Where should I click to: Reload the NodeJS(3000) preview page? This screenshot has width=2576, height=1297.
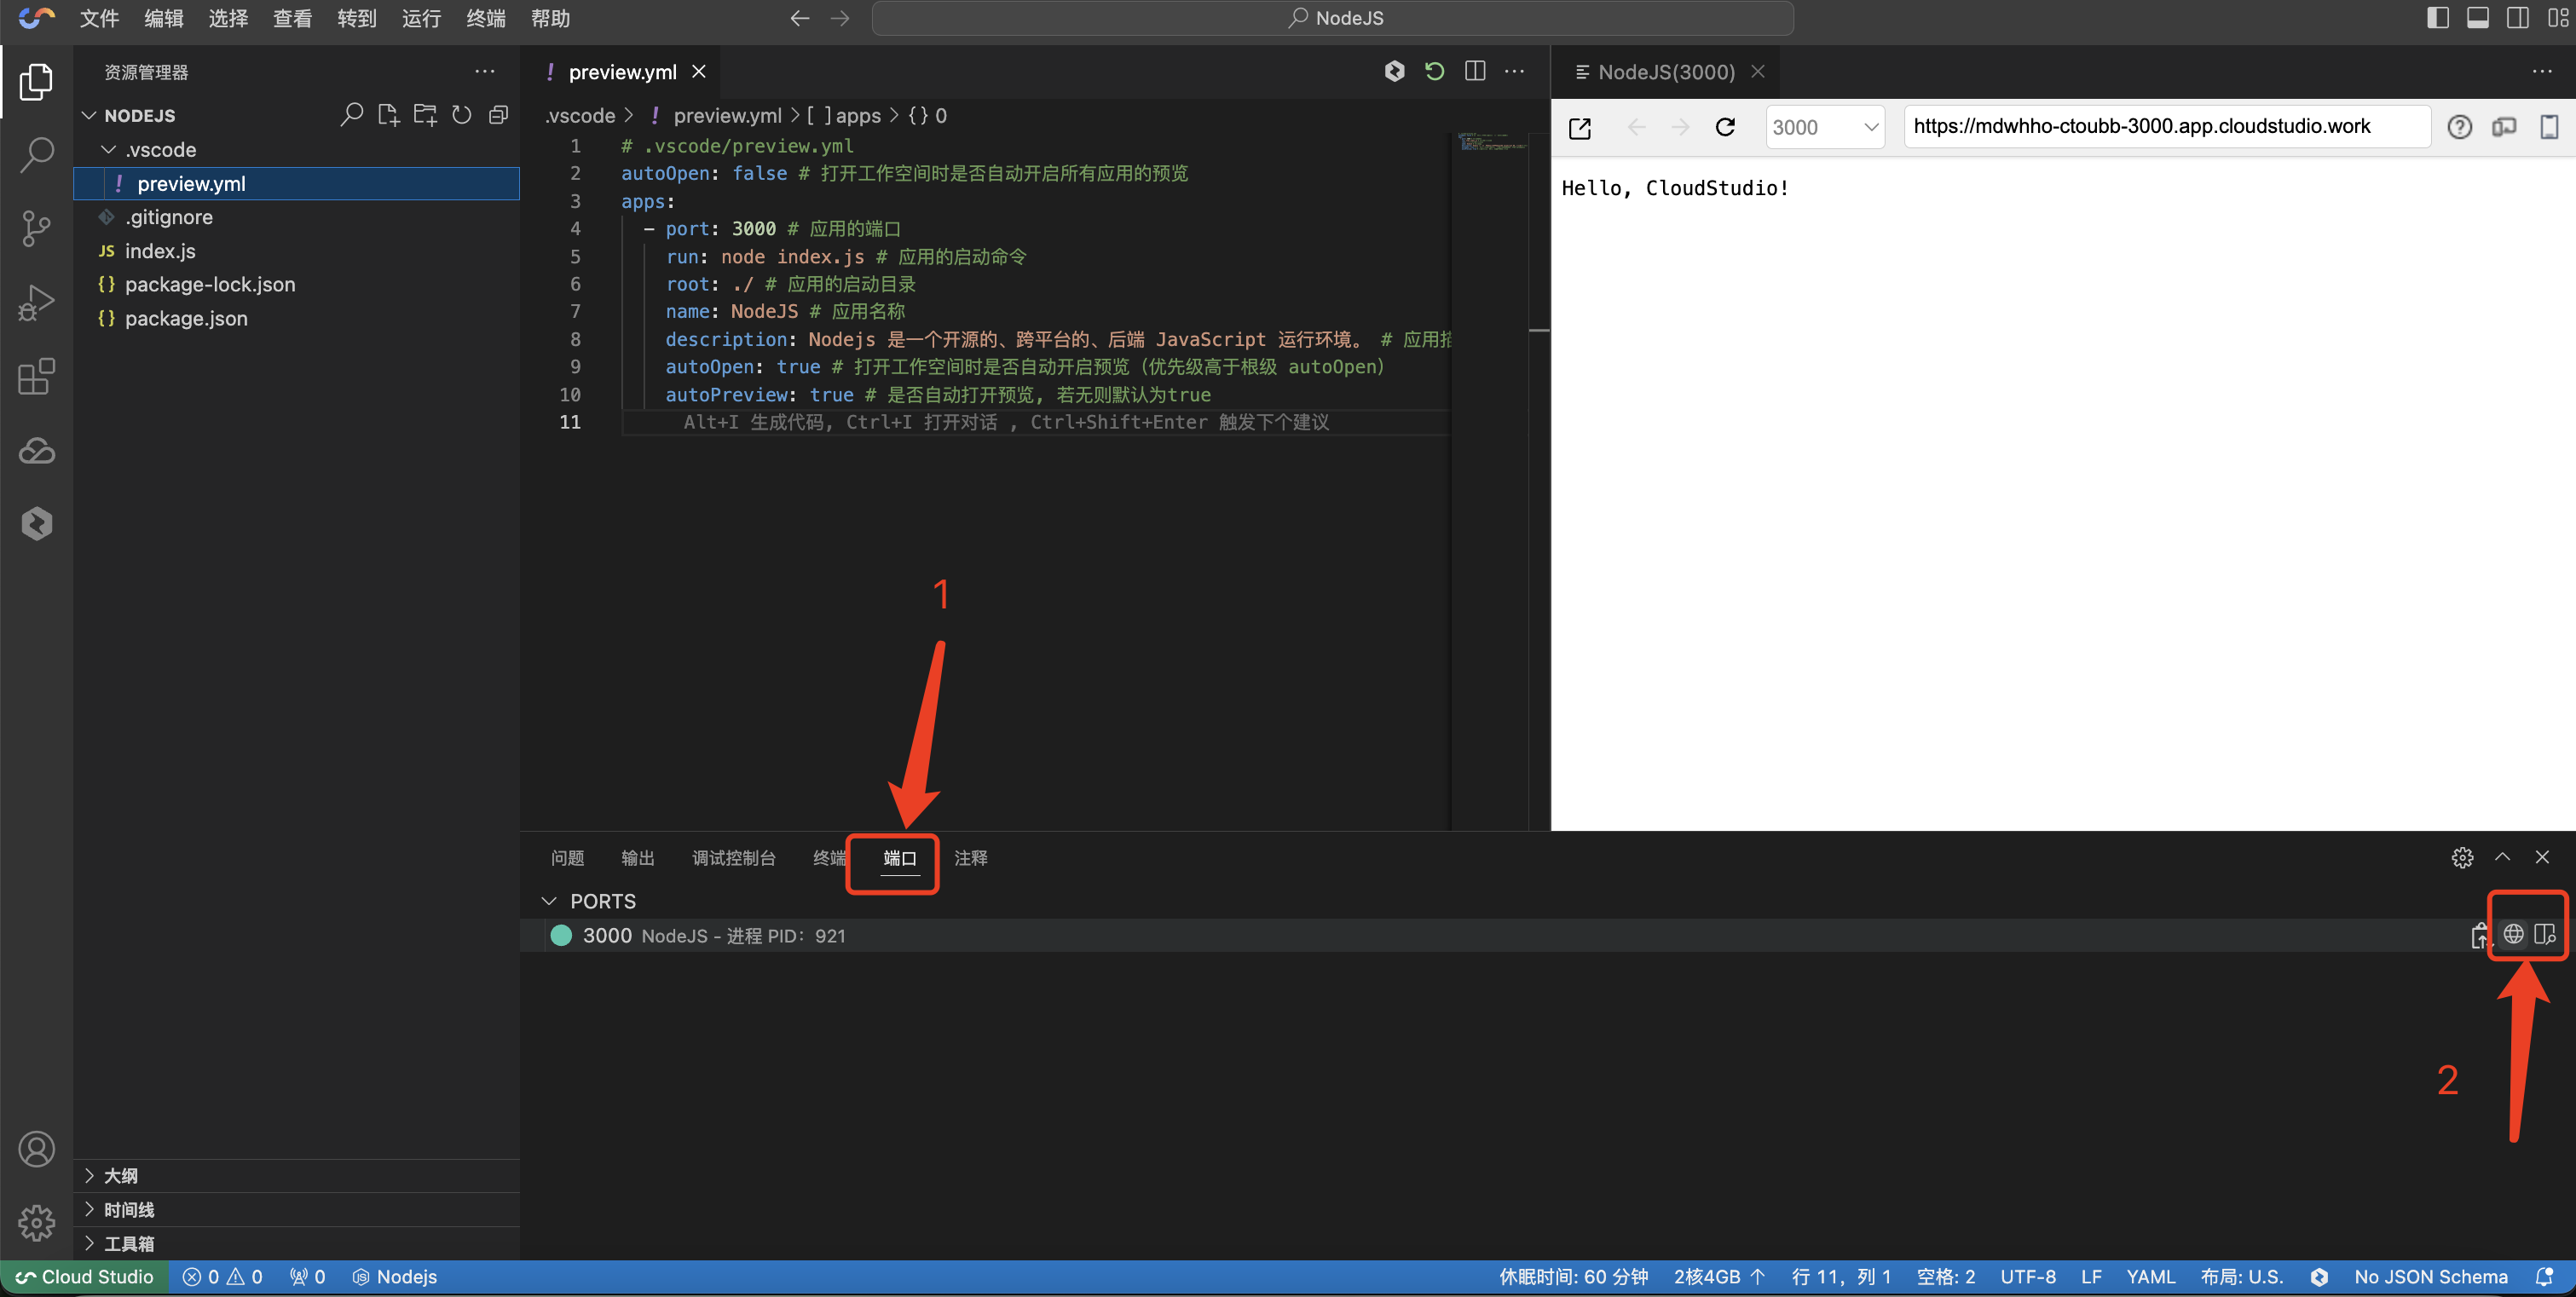1725,127
